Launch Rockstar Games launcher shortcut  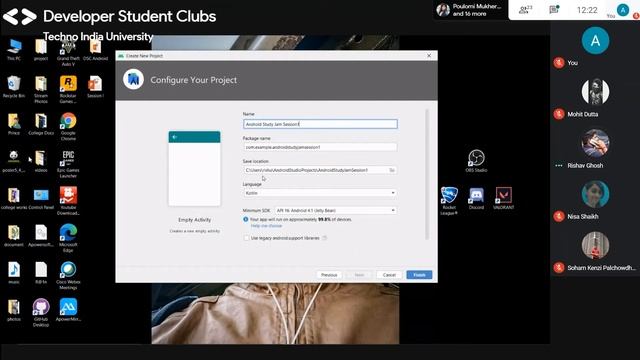click(x=68, y=90)
